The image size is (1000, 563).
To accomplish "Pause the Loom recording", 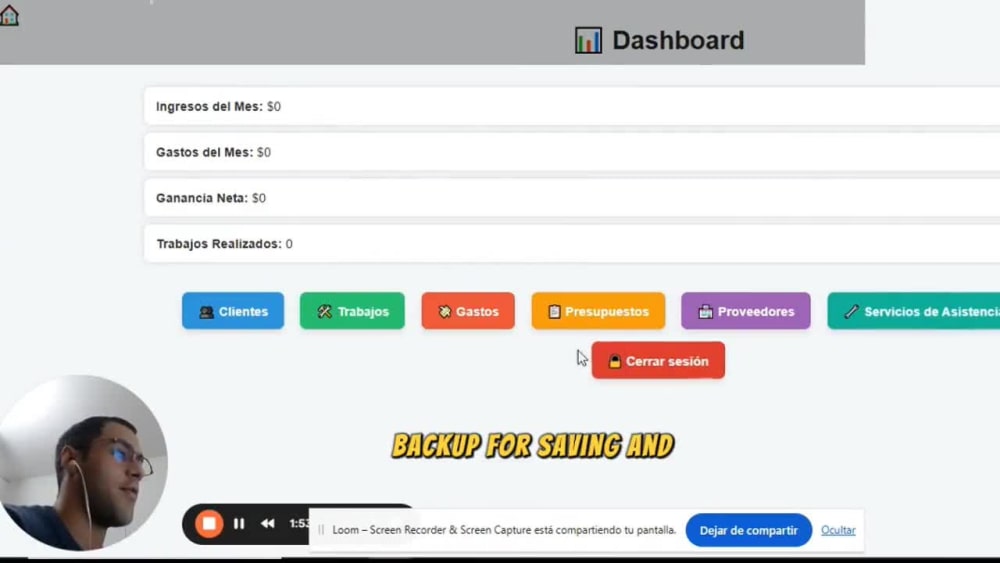I will [239, 523].
